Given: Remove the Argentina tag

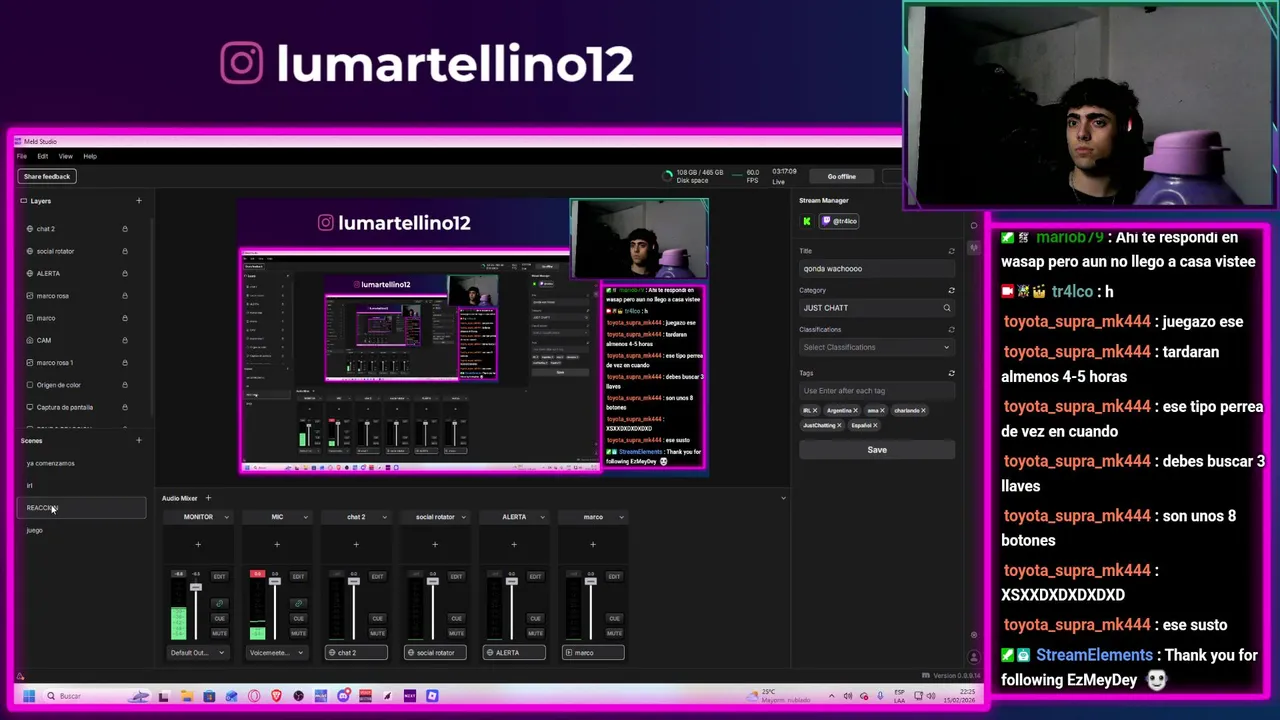Looking at the screenshot, I should coord(856,410).
